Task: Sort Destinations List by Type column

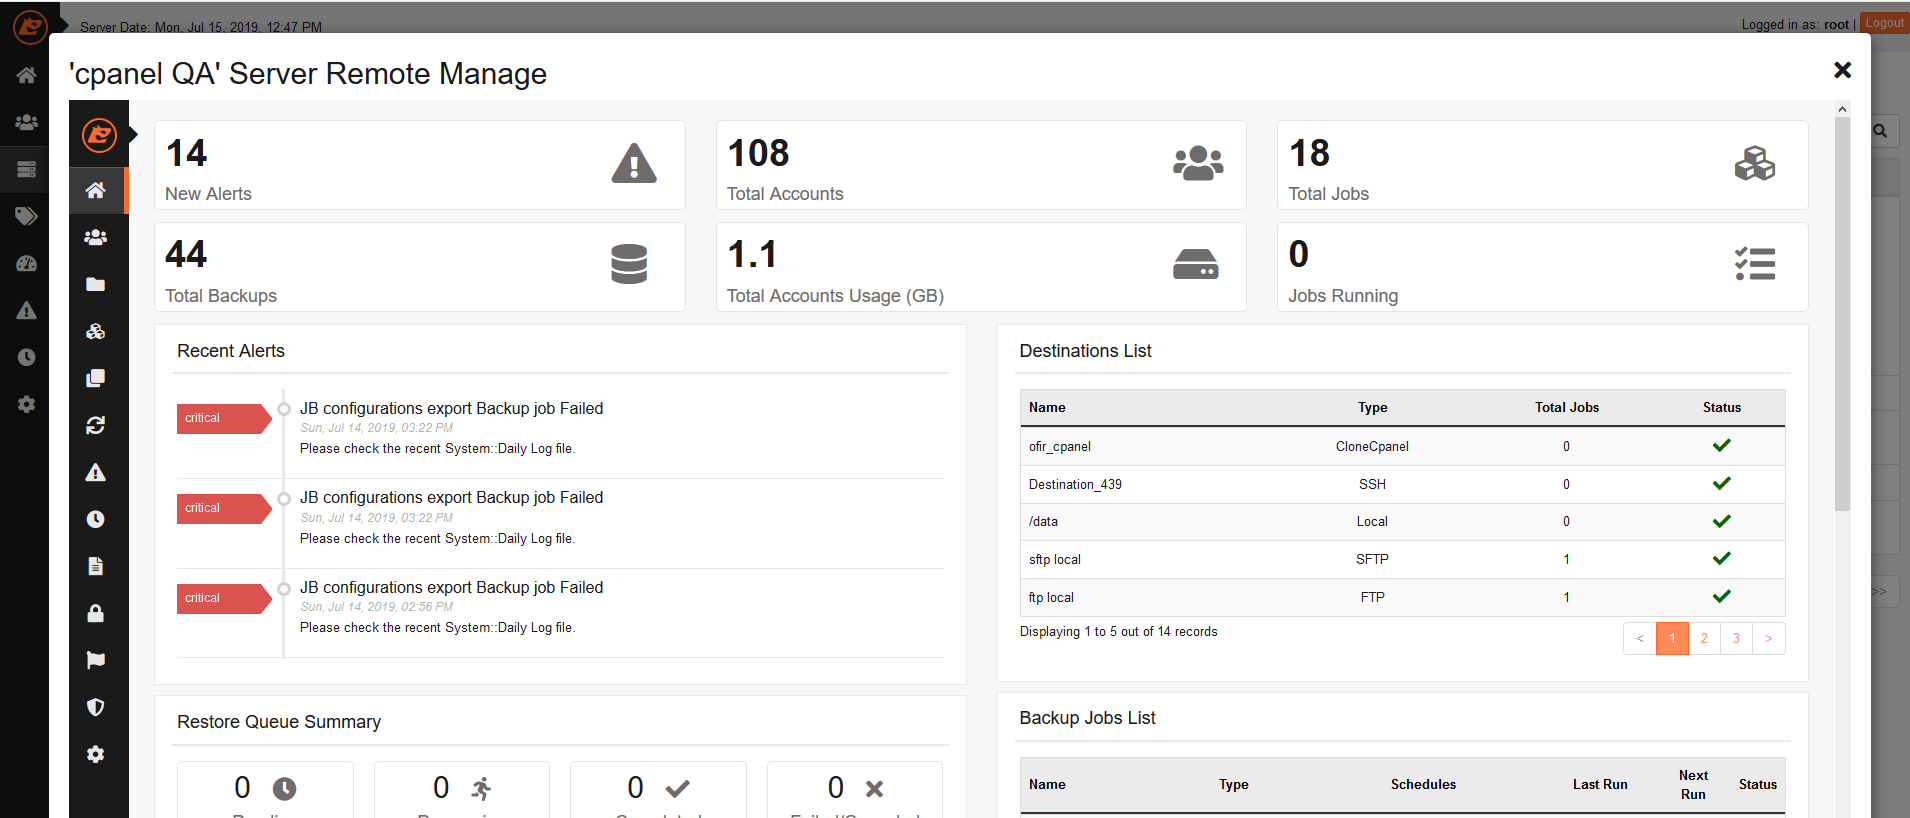Action: (x=1372, y=407)
